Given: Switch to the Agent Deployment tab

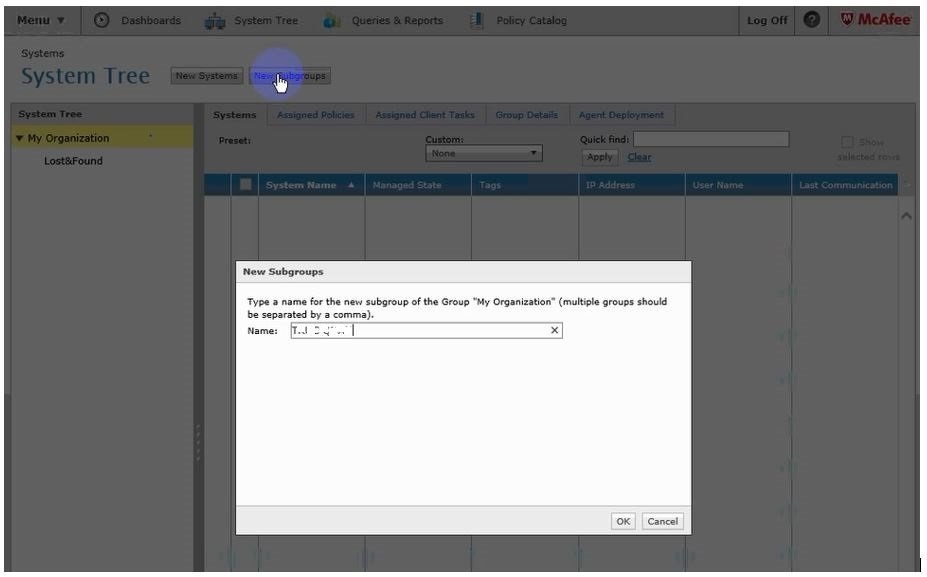Looking at the screenshot, I should [x=621, y=115].
